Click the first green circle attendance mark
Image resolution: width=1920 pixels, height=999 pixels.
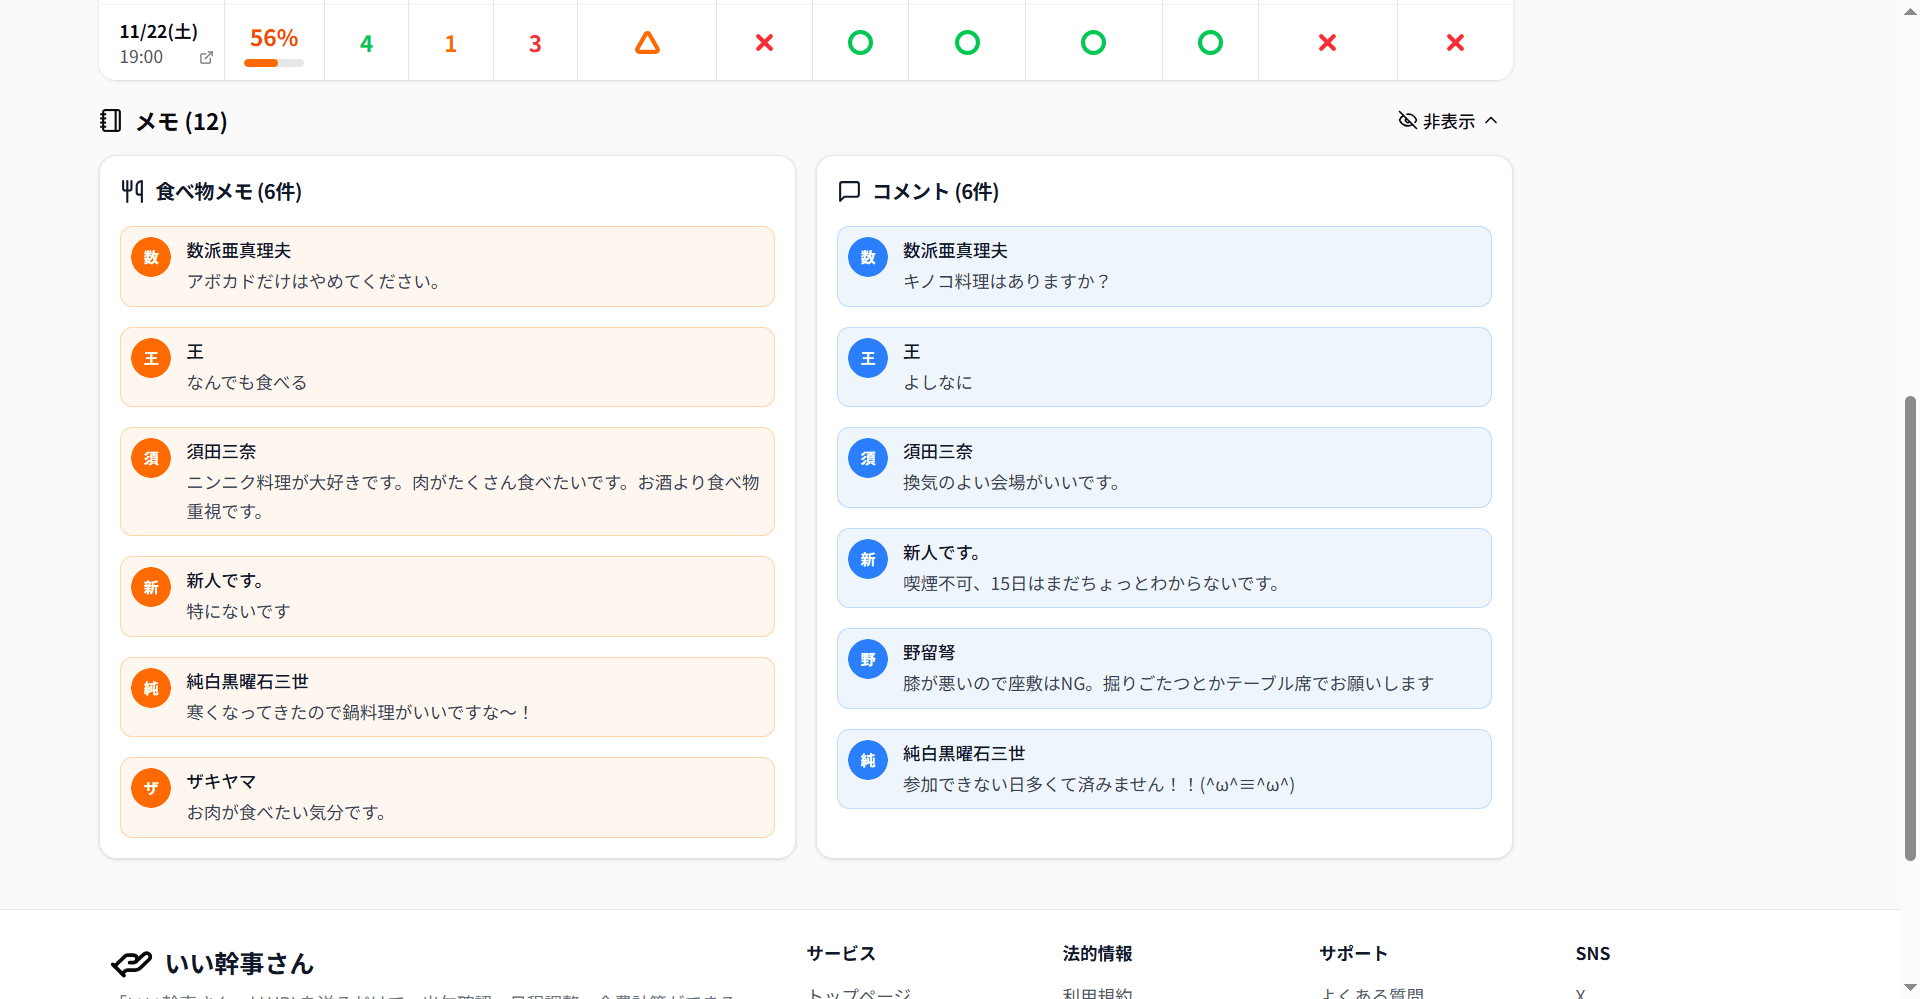tap(860, 43)
